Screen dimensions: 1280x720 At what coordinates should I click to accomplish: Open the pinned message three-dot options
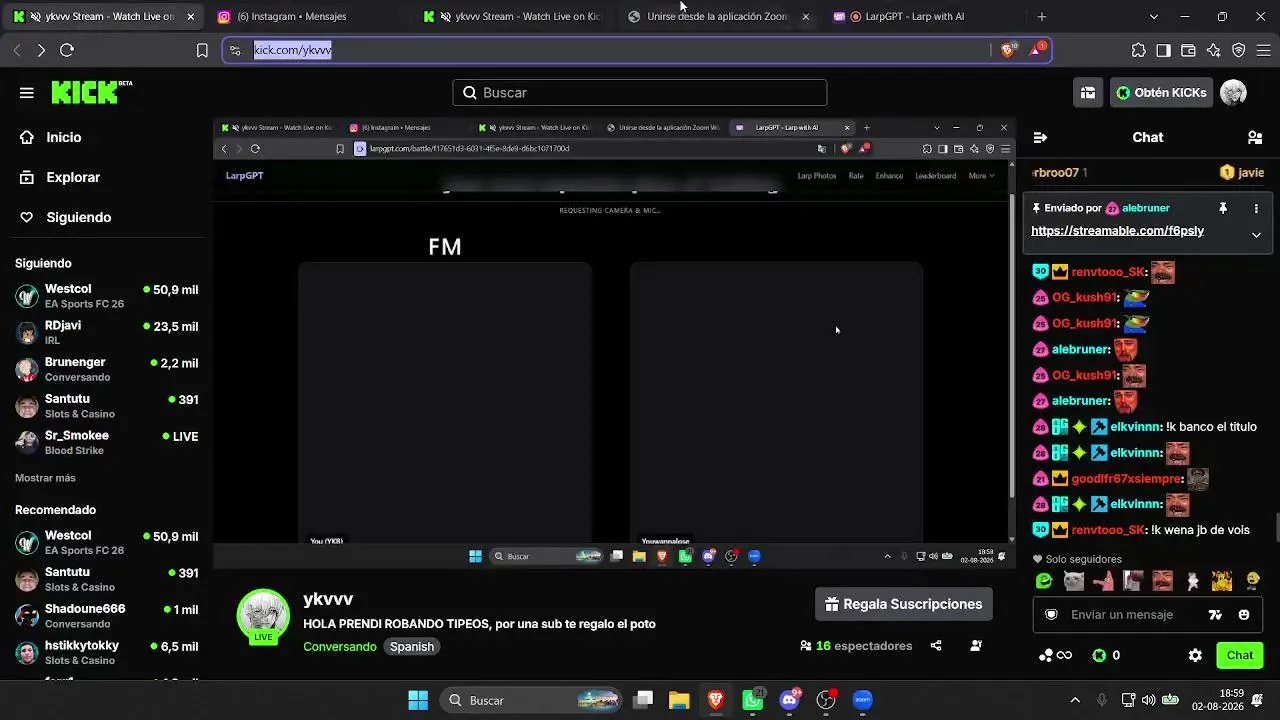tap(1256, 208)
